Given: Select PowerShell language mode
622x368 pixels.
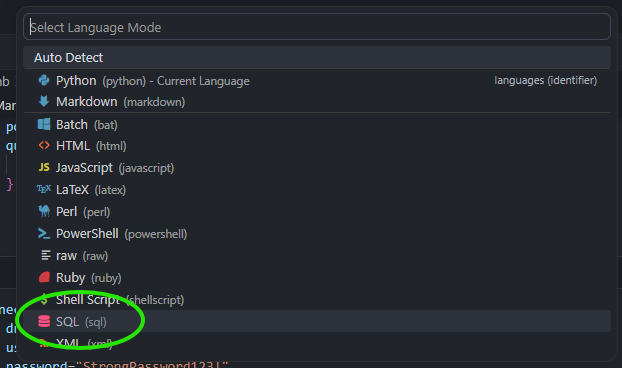Looking at the screenshot, I should coord(317,234).
